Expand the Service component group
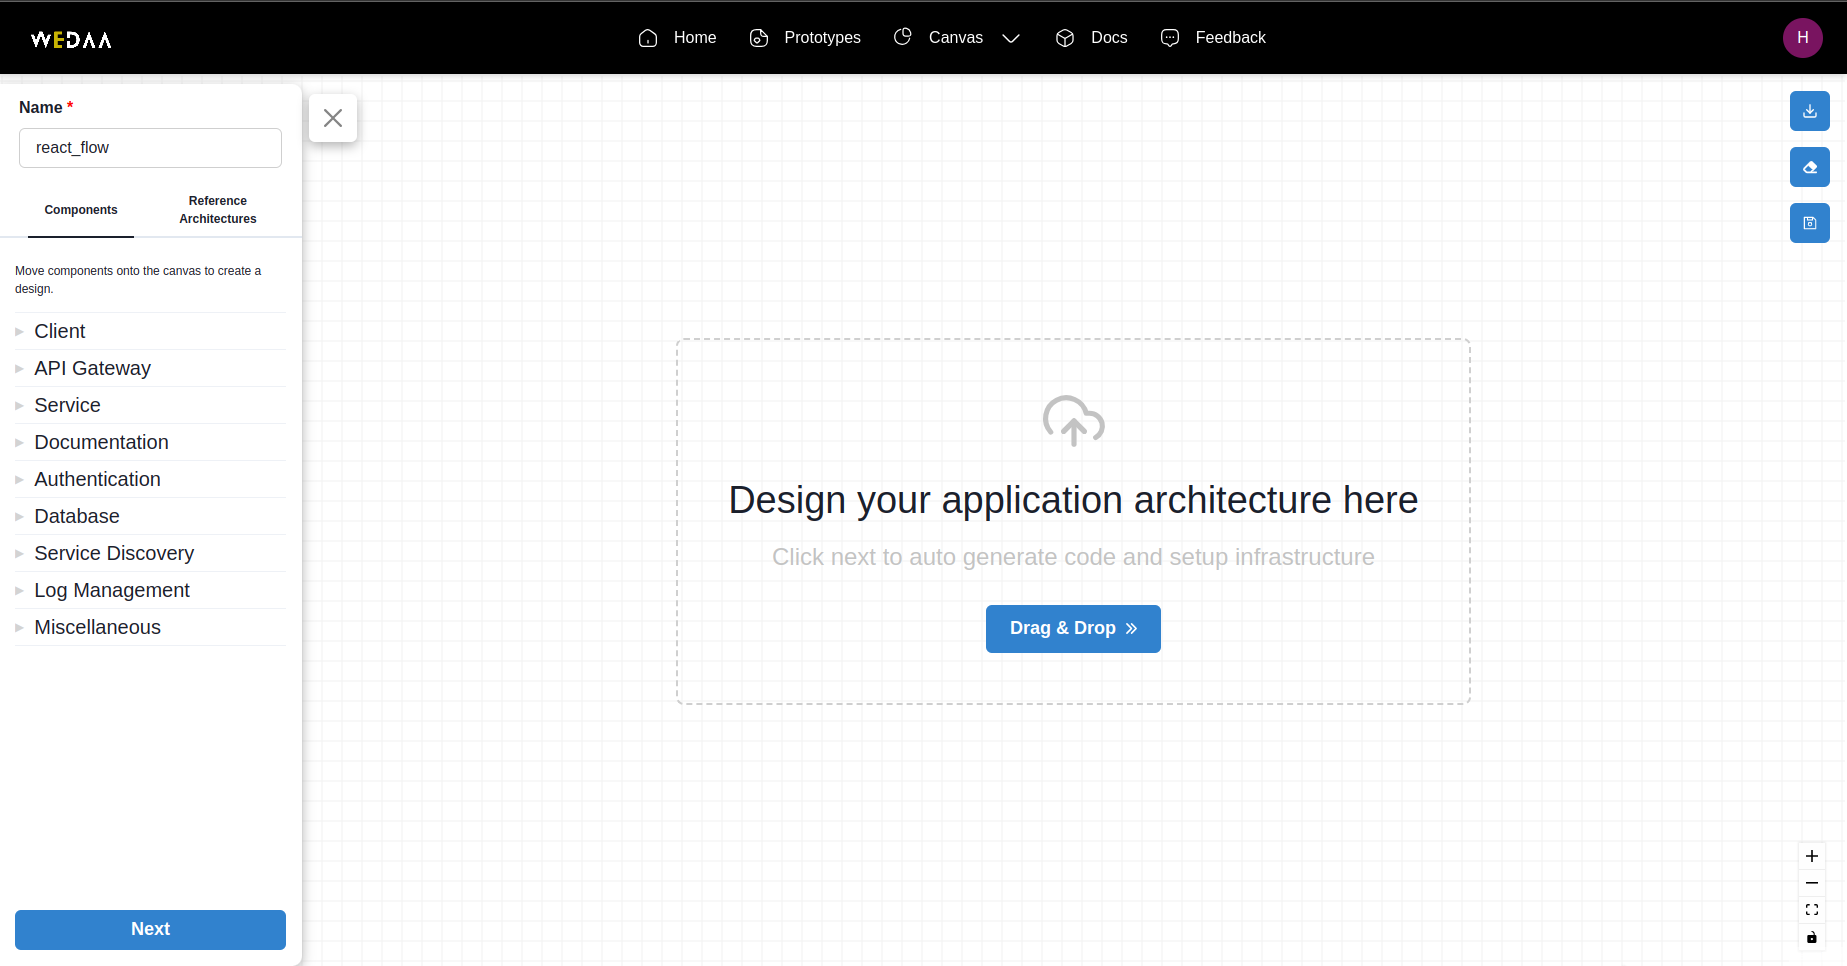Image resolution: width=1847 pixels, height=966 pixels. [150, 405]
